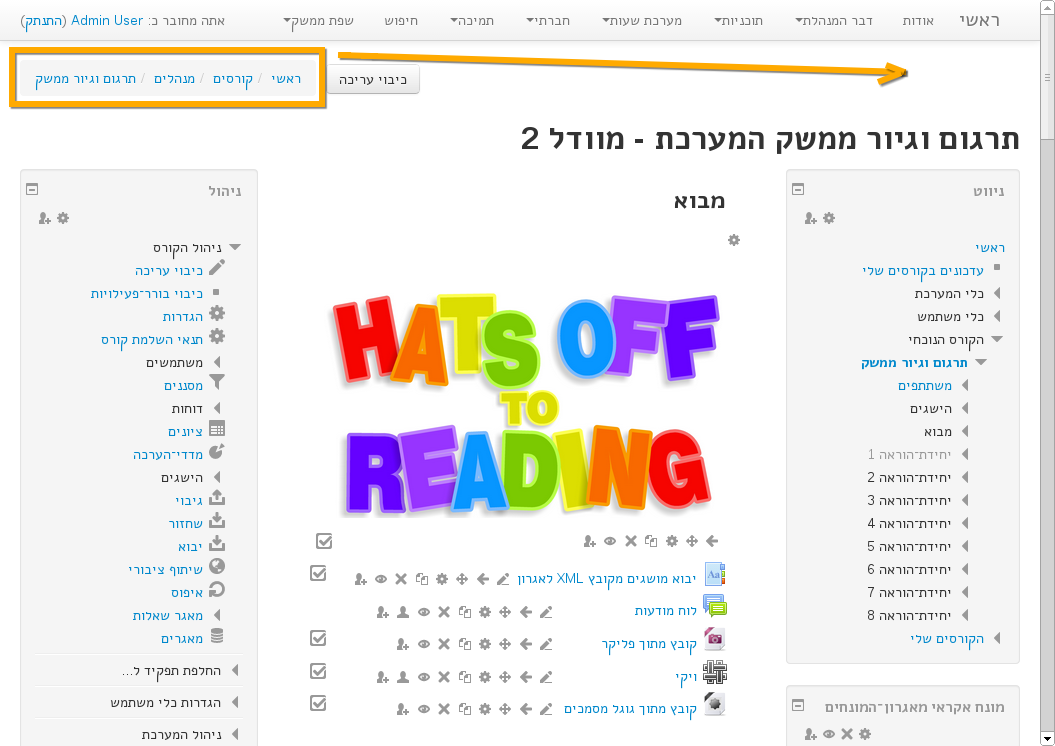Click the move crosshair icon for לוח מודעות
The width and height of the screenshot is (1055, 746).
[505, 612]
